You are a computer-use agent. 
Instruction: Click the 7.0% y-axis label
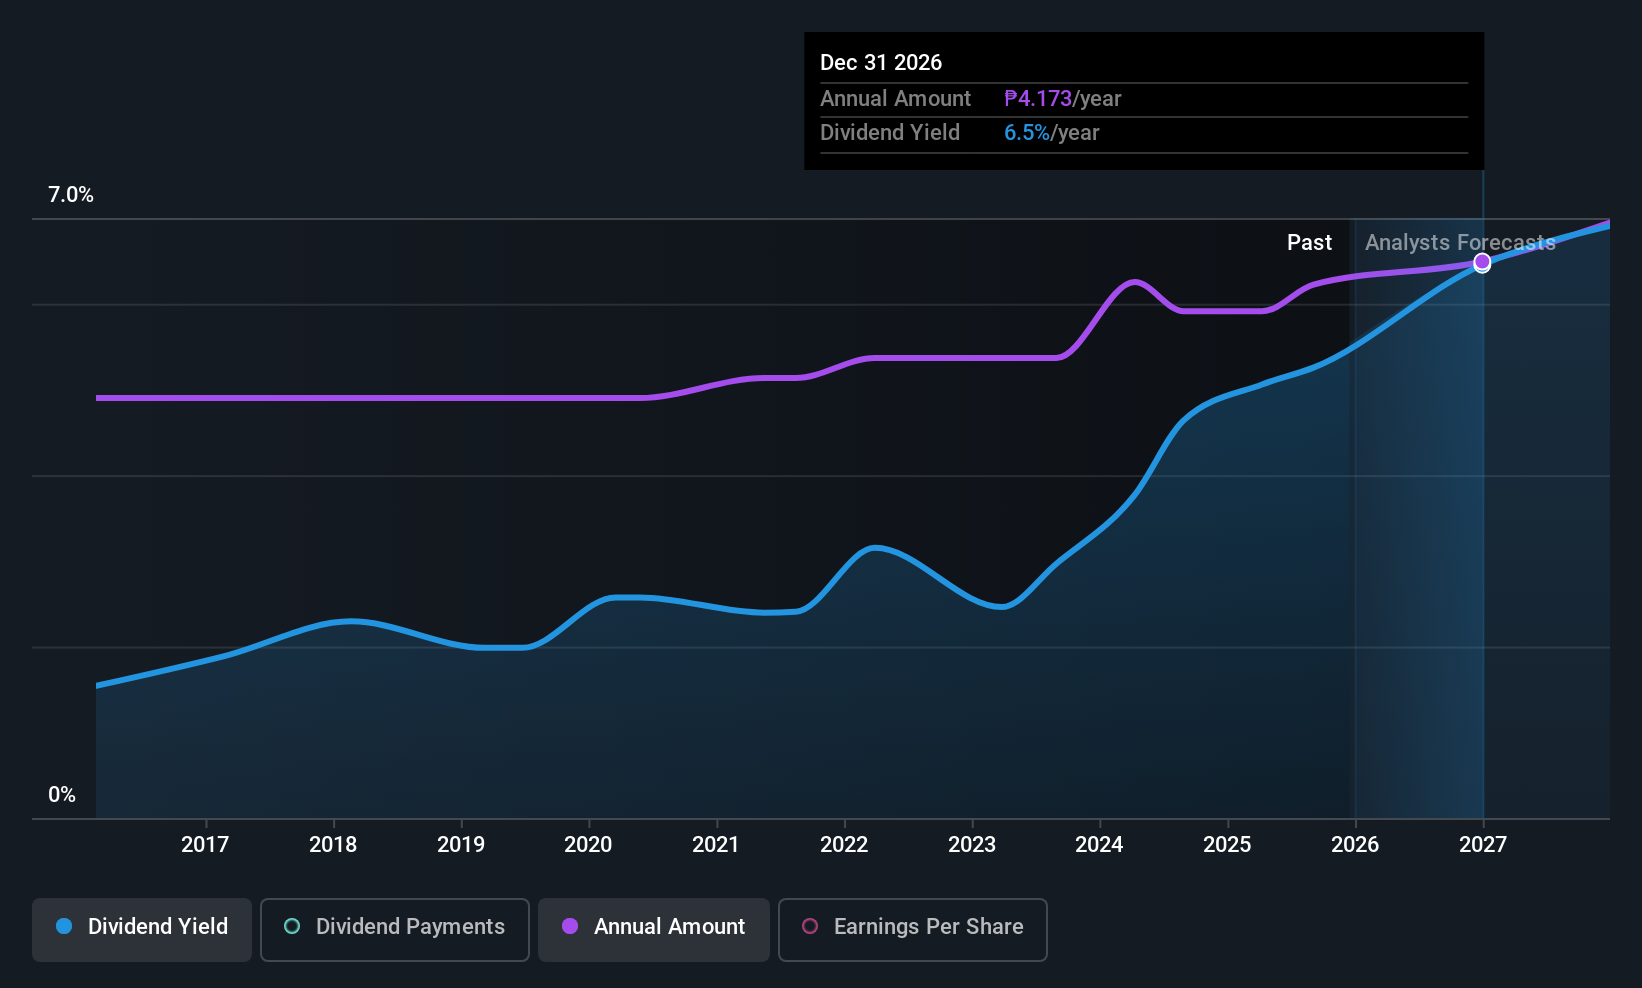coord(71,195)
